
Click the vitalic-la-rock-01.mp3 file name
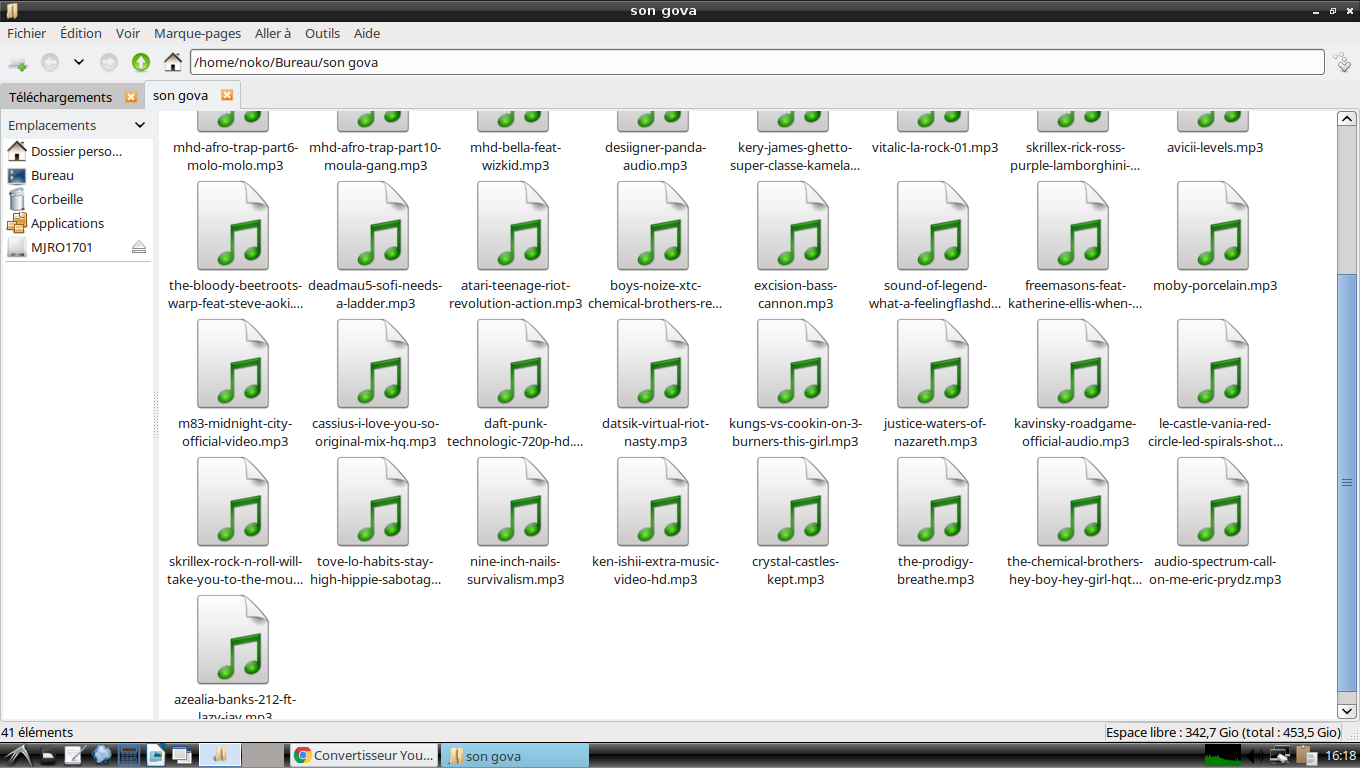[x=935, y=147]
